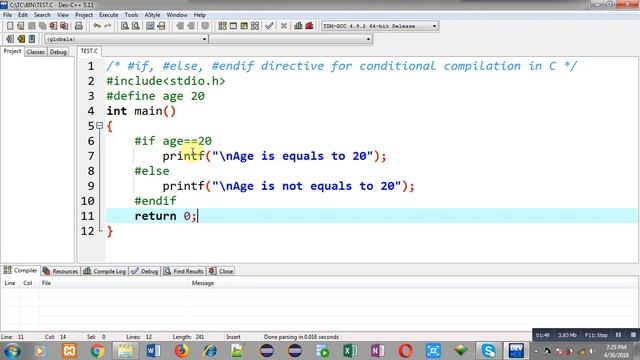Screen dimensions: 640x360
Task: Open Firefox from the taskbar
Action: point(182,351)
